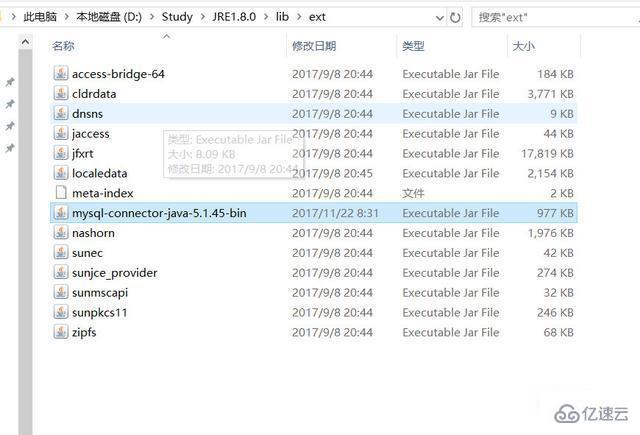Select the cldrdata jar icon
Viewport: 640px width, 435px height.
(60, 94)
